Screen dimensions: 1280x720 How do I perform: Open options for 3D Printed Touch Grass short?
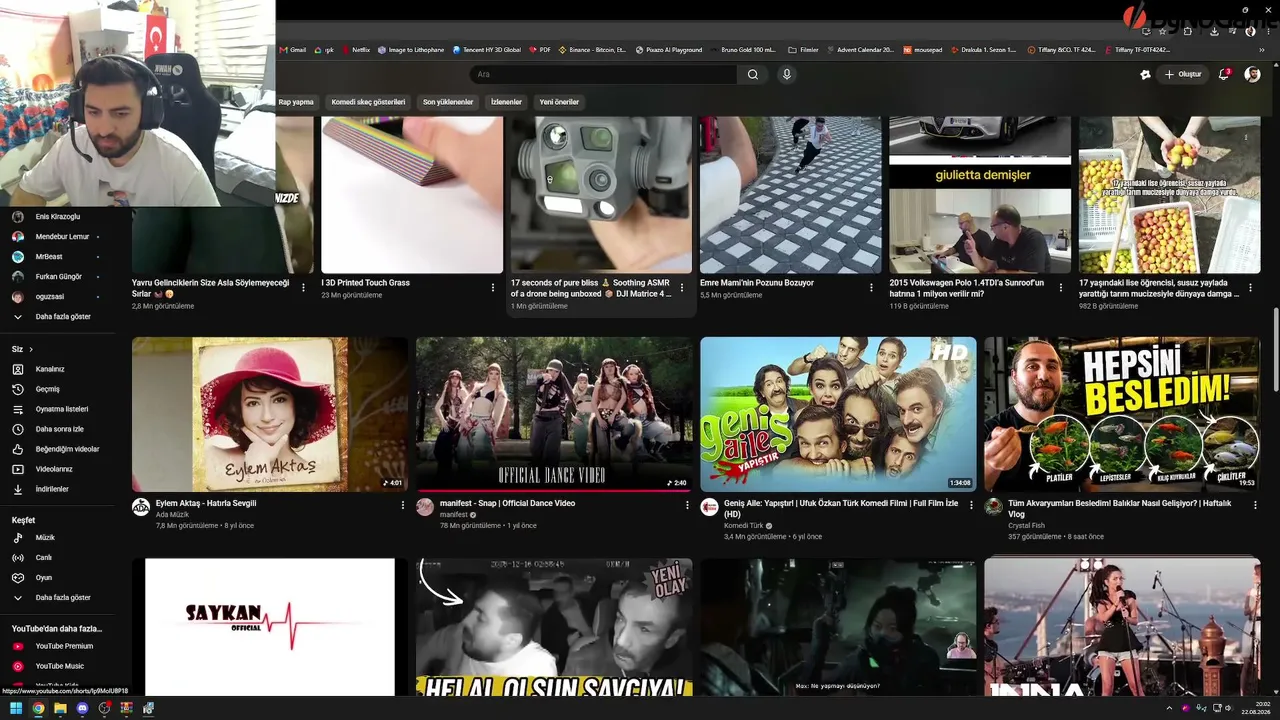[493, 287]
